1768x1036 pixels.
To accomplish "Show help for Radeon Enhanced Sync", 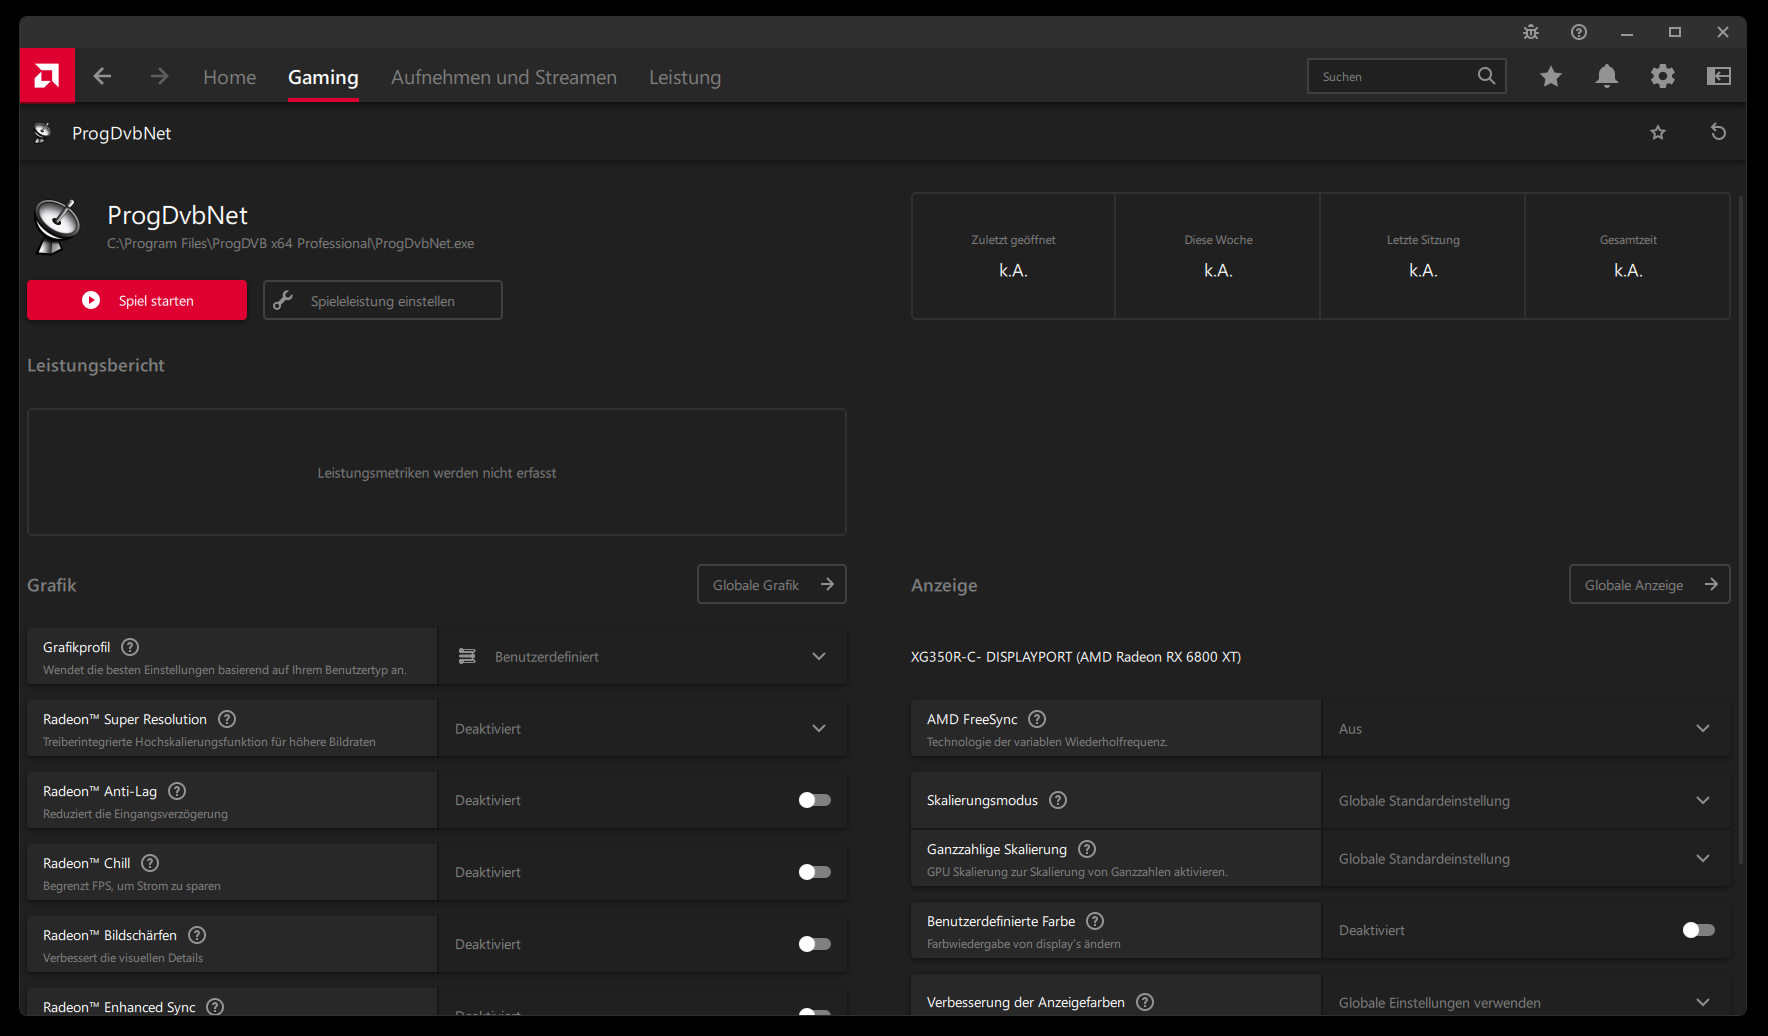I will 215,1007.
